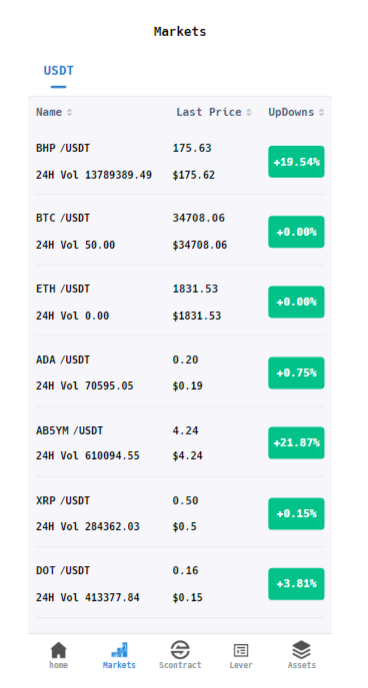
Task: Open the home icon in bottom navigation
Action: [58, 650]
